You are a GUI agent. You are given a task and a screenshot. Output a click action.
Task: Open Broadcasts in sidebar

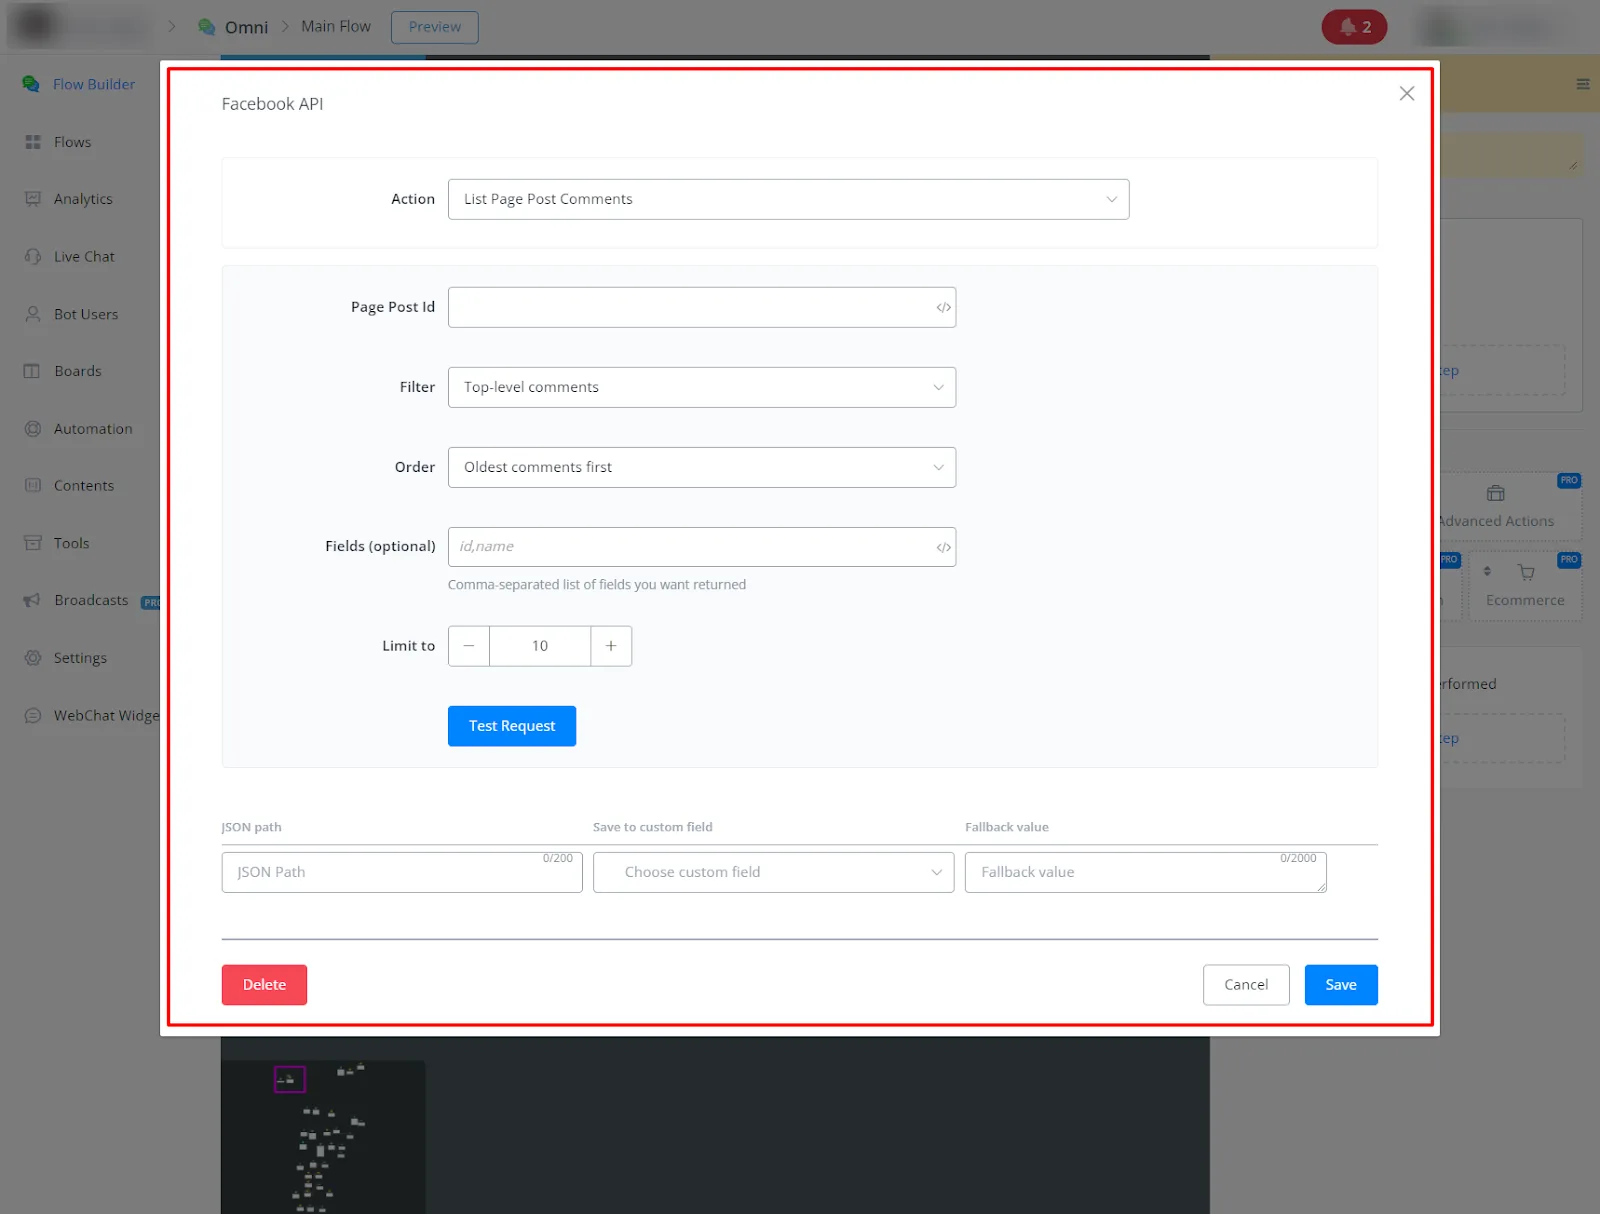click(91, 600)
